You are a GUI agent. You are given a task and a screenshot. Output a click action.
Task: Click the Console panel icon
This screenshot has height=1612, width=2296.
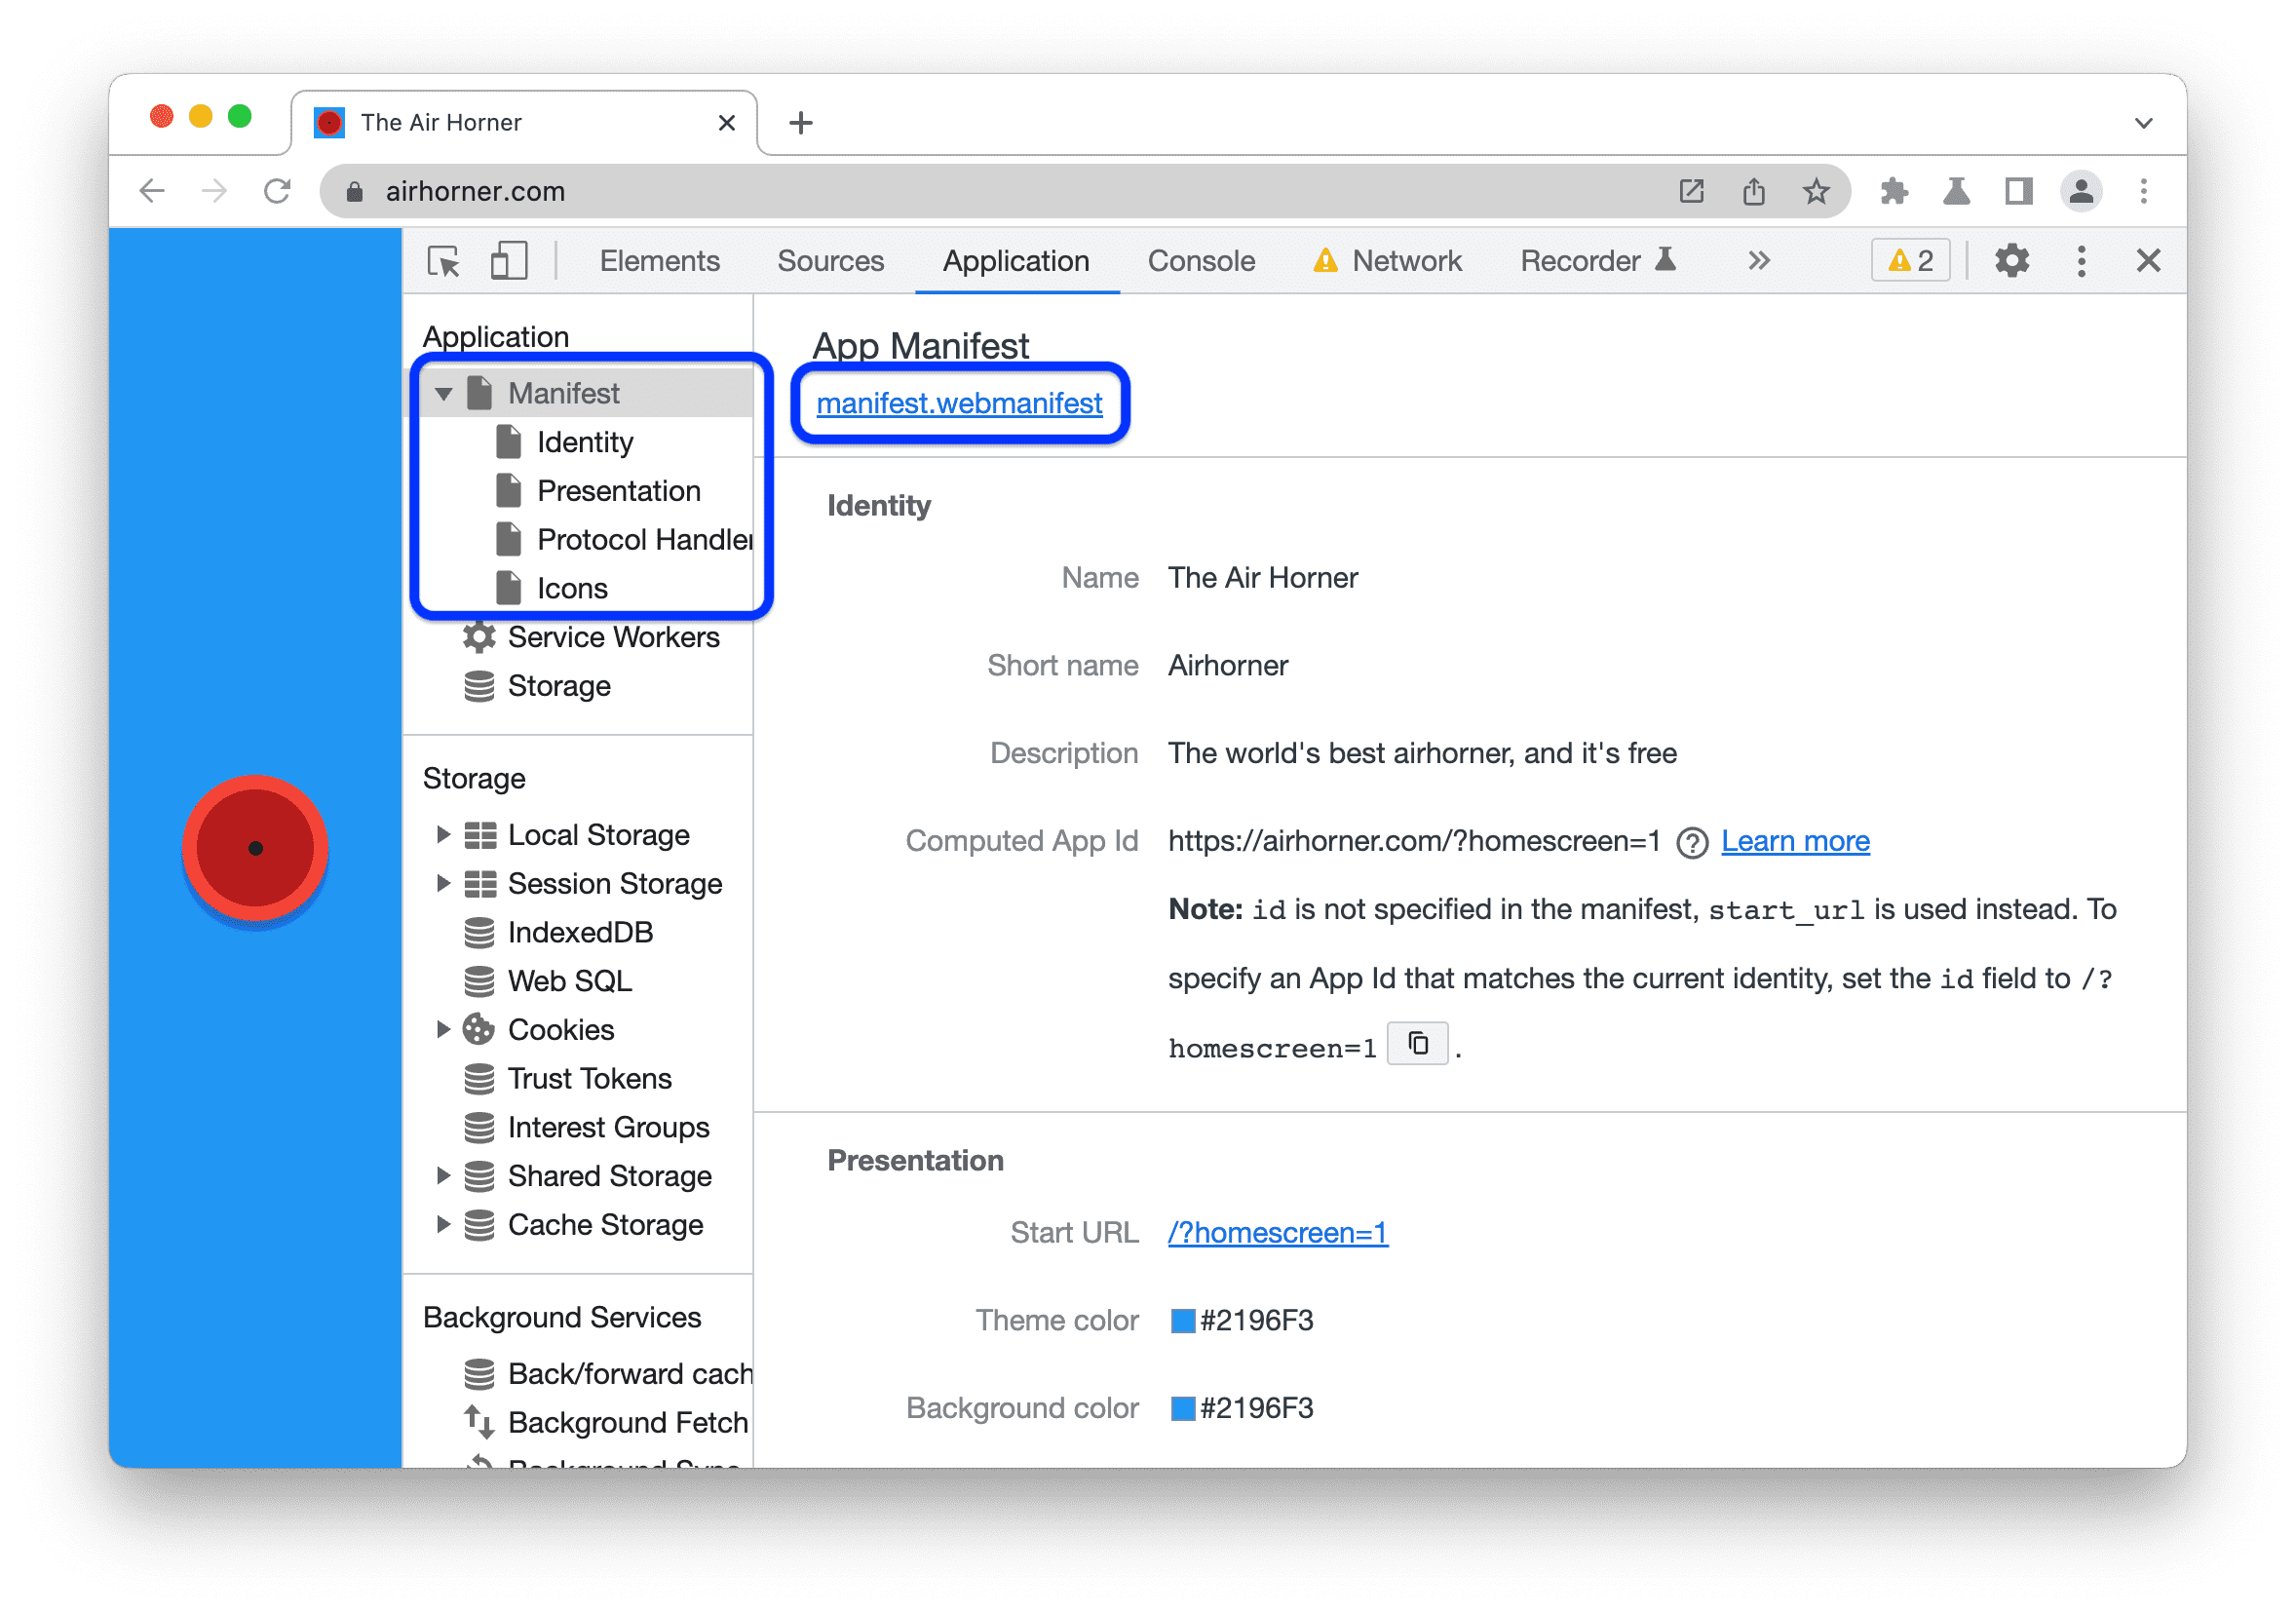[x=1201, y=260]
